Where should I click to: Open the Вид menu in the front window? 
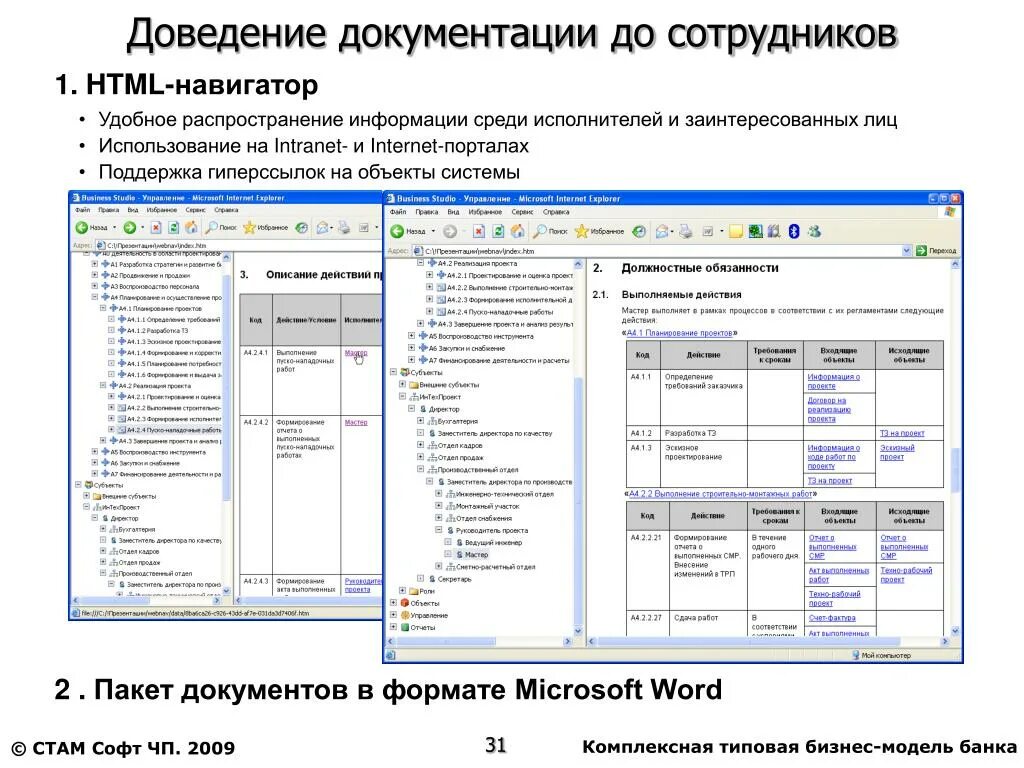coord(453,212)
